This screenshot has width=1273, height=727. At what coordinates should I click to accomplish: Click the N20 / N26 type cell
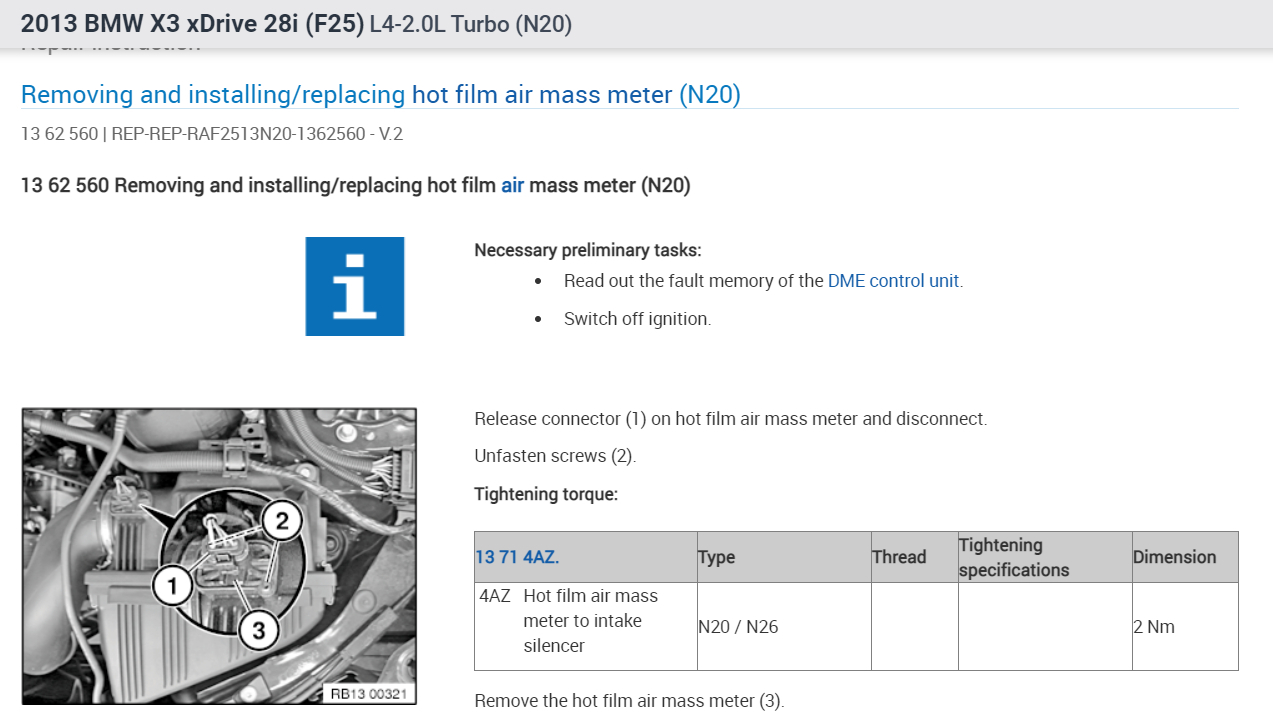[738, 627]
